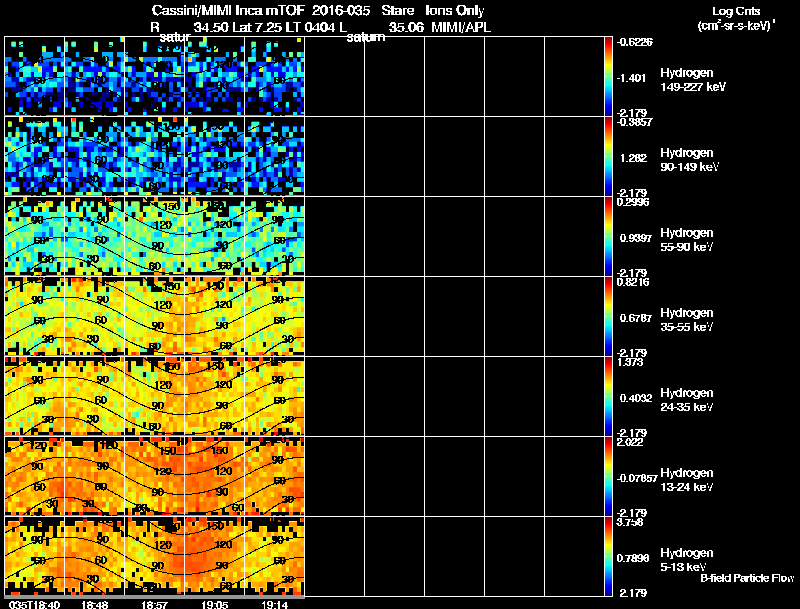800x609 pixels.
Task: Click the 5-13 keV image at 18:57
Action: tap(155, 556)
